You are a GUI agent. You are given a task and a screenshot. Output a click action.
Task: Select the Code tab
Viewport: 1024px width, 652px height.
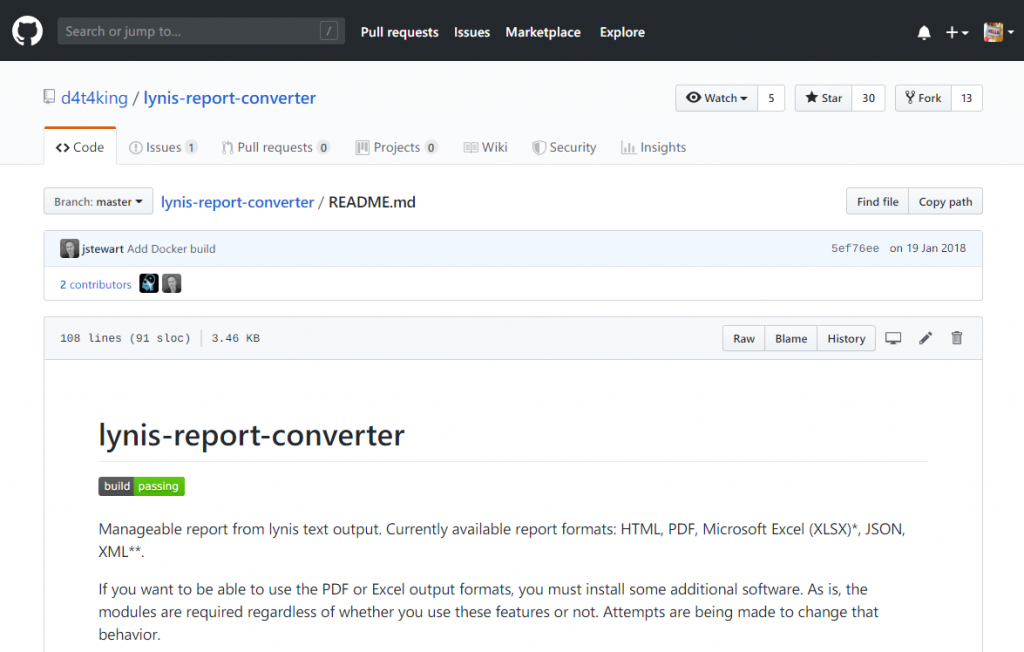pyautogui.click(x=80, y=147)
